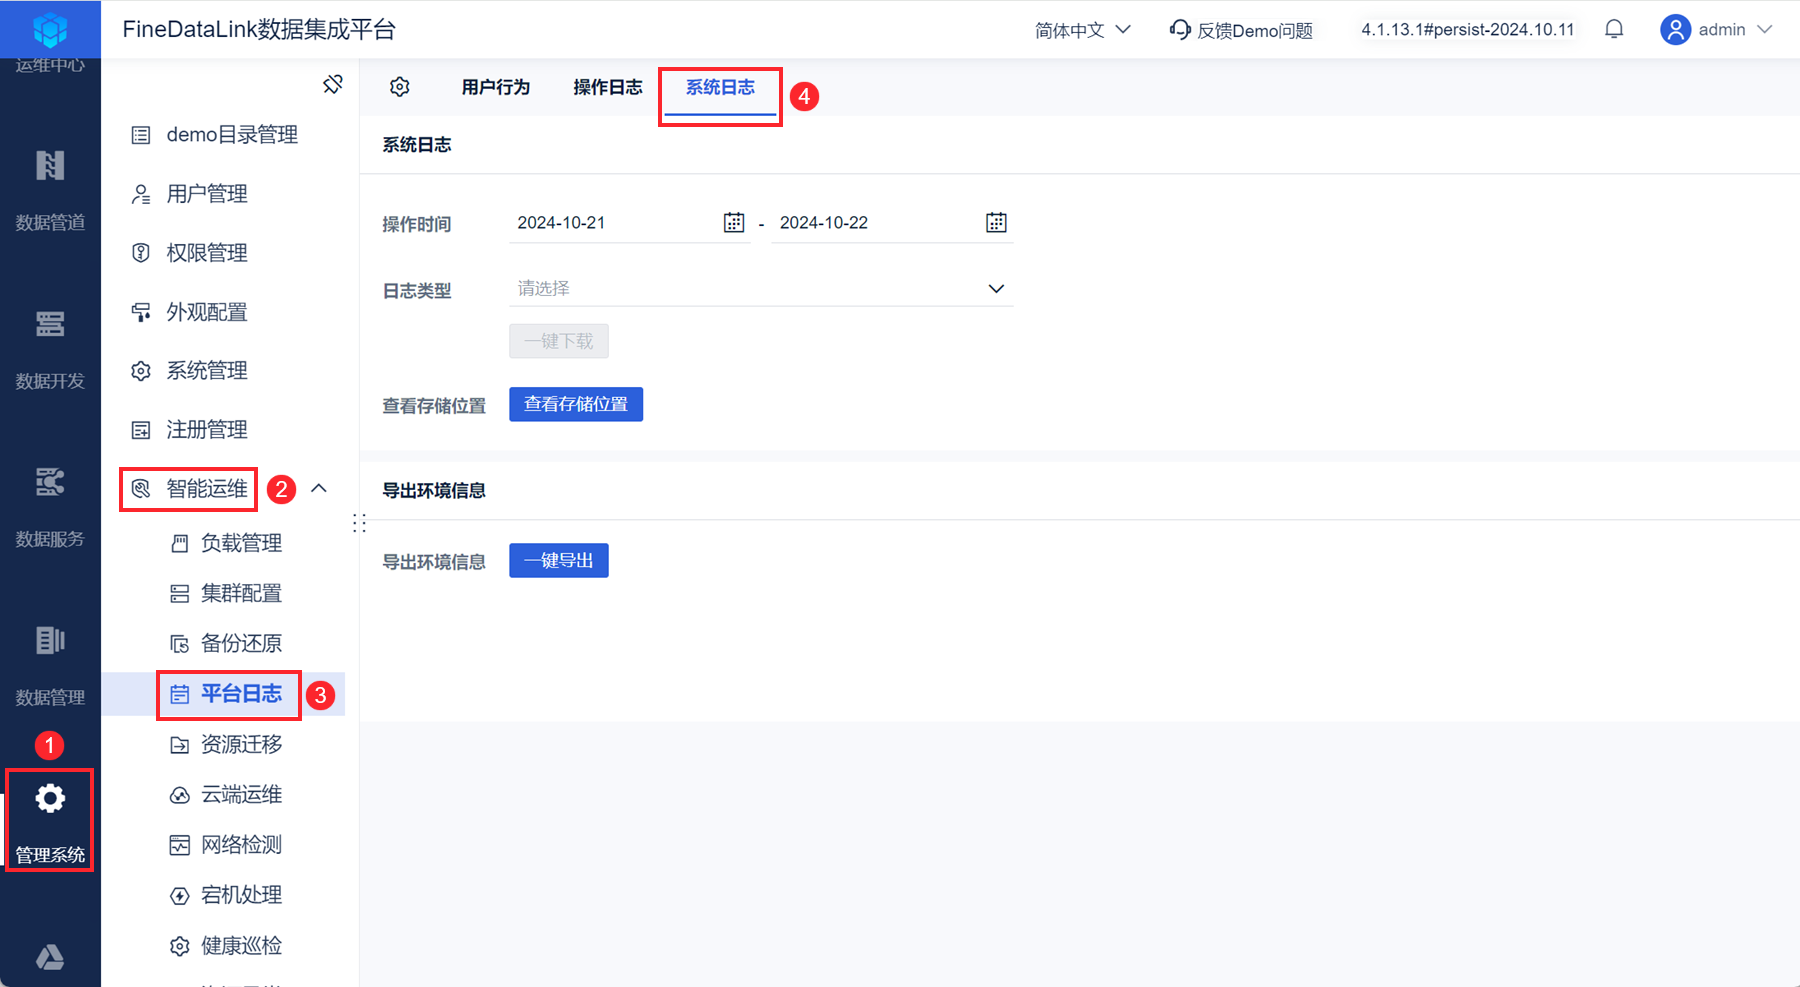Open the 简体中文 language dropdown

point(1082,30)
